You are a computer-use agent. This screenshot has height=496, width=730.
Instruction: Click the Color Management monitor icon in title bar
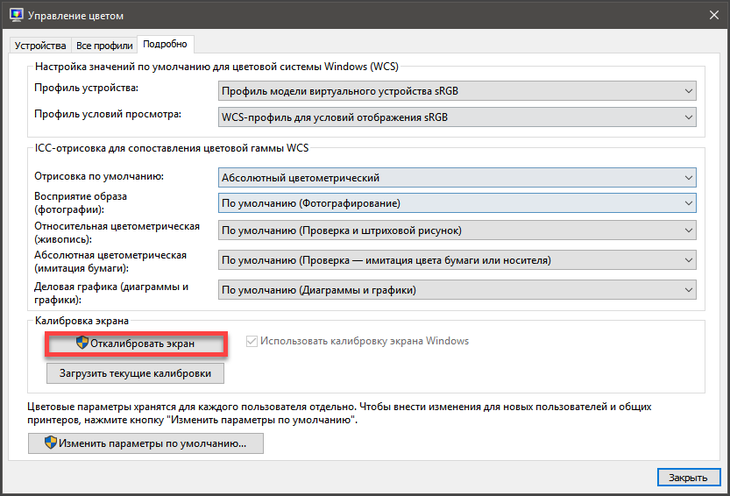(x=16, y=15)
